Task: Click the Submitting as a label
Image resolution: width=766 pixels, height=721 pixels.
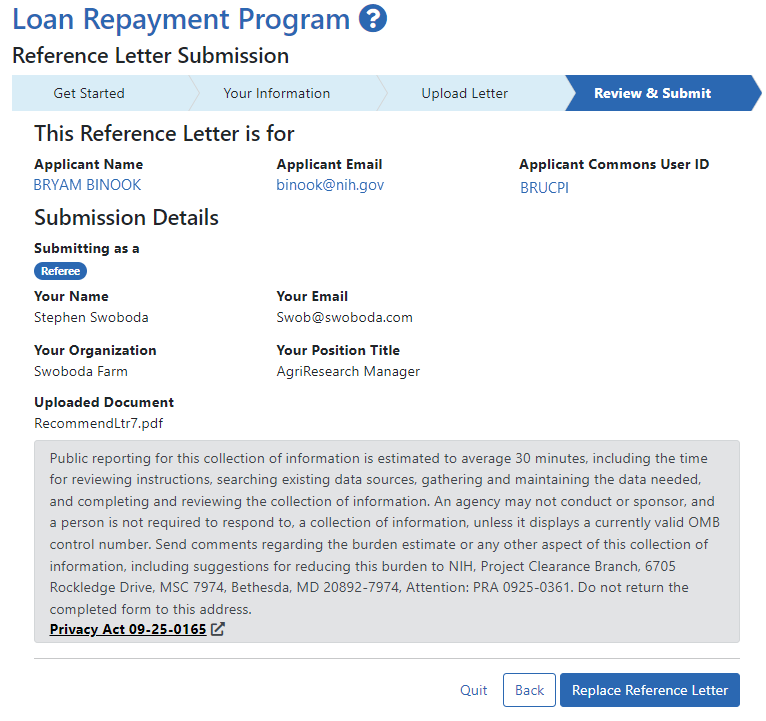Action: click(x=87, y=248)
